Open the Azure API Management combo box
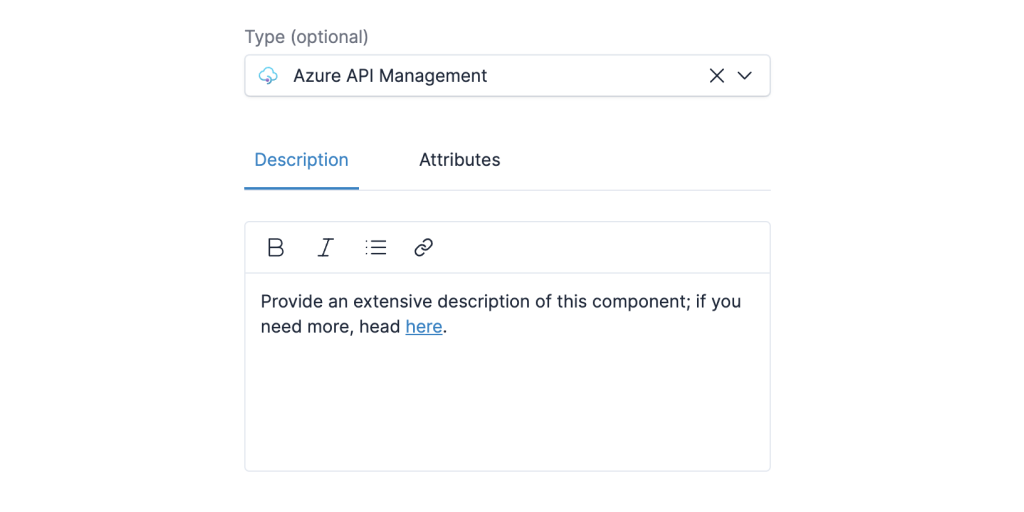 click(480, 76)
